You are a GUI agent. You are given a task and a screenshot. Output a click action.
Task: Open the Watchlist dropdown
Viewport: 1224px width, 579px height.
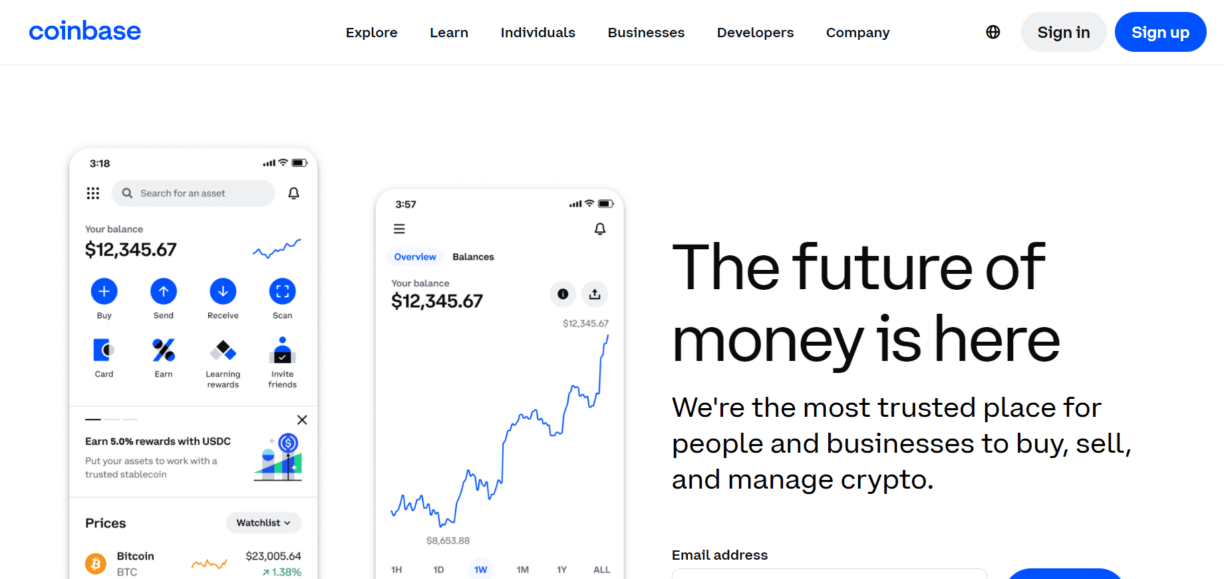click(x=263, y=522)
